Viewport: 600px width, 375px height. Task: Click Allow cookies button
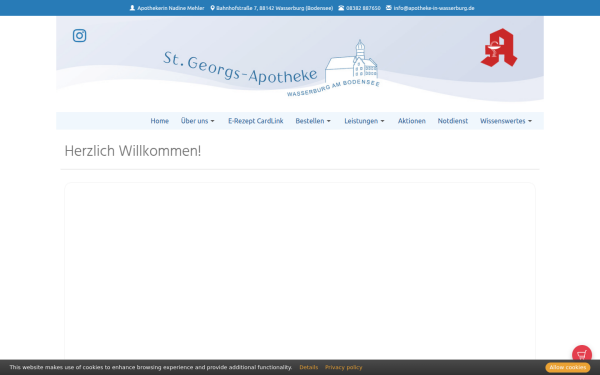[567, 367]
